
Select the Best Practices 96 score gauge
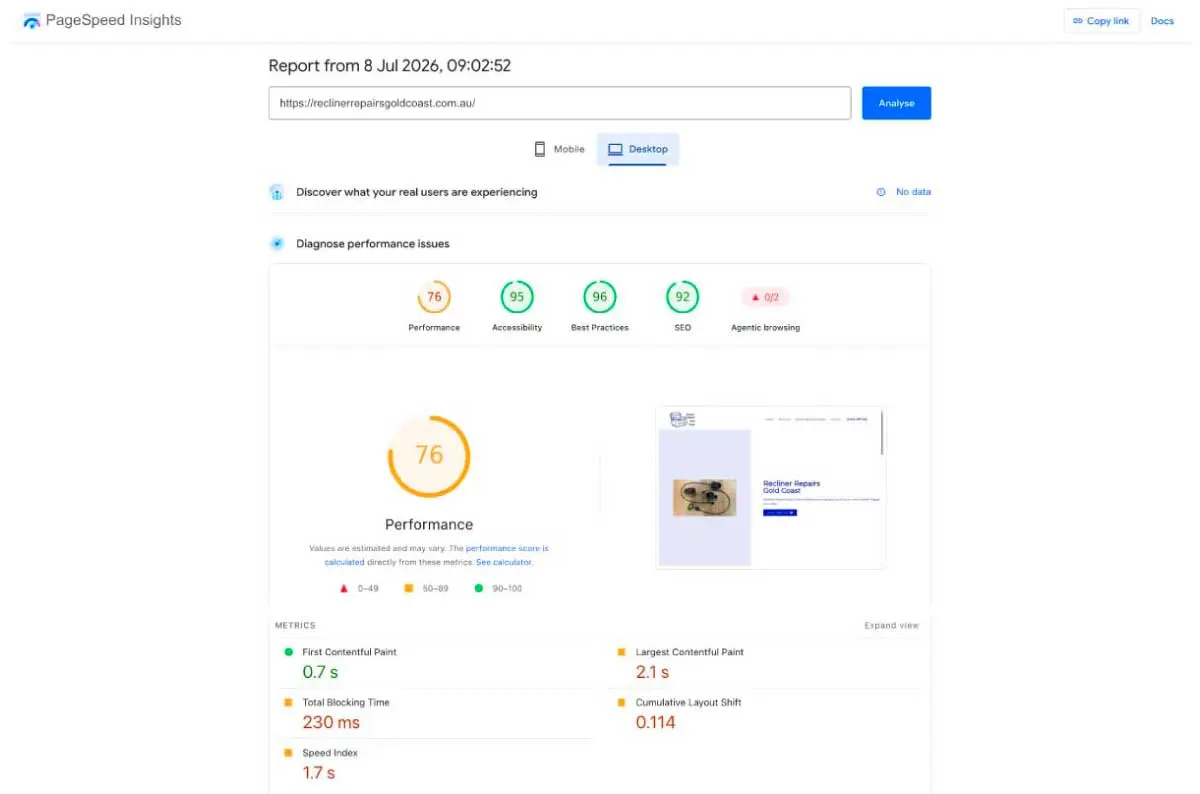[600, 297]
